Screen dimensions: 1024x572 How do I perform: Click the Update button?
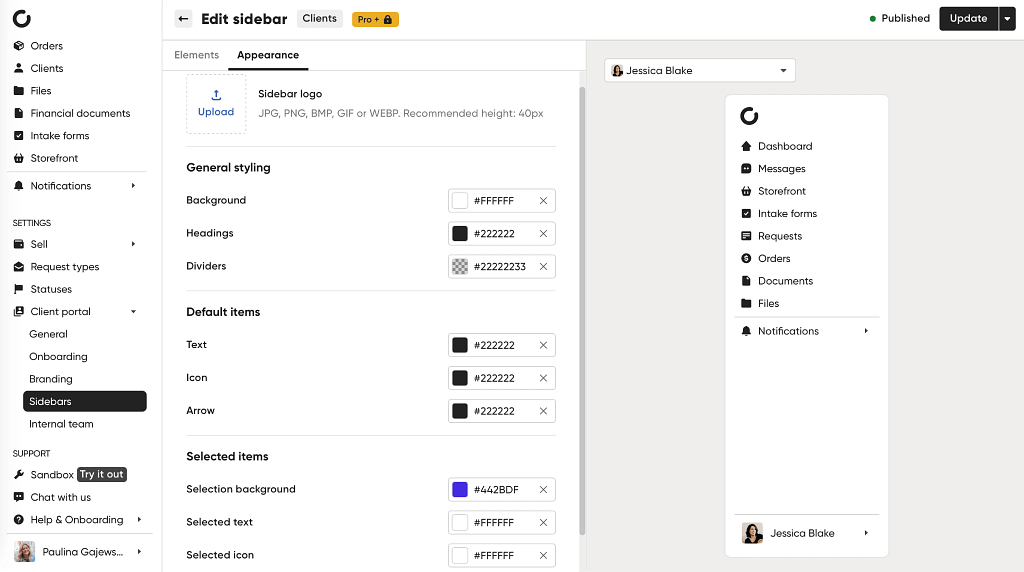[x=968, y=19]
